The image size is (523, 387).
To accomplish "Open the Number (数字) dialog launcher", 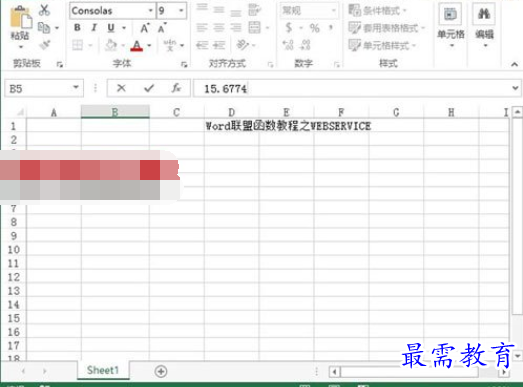I will pos(337,64).
